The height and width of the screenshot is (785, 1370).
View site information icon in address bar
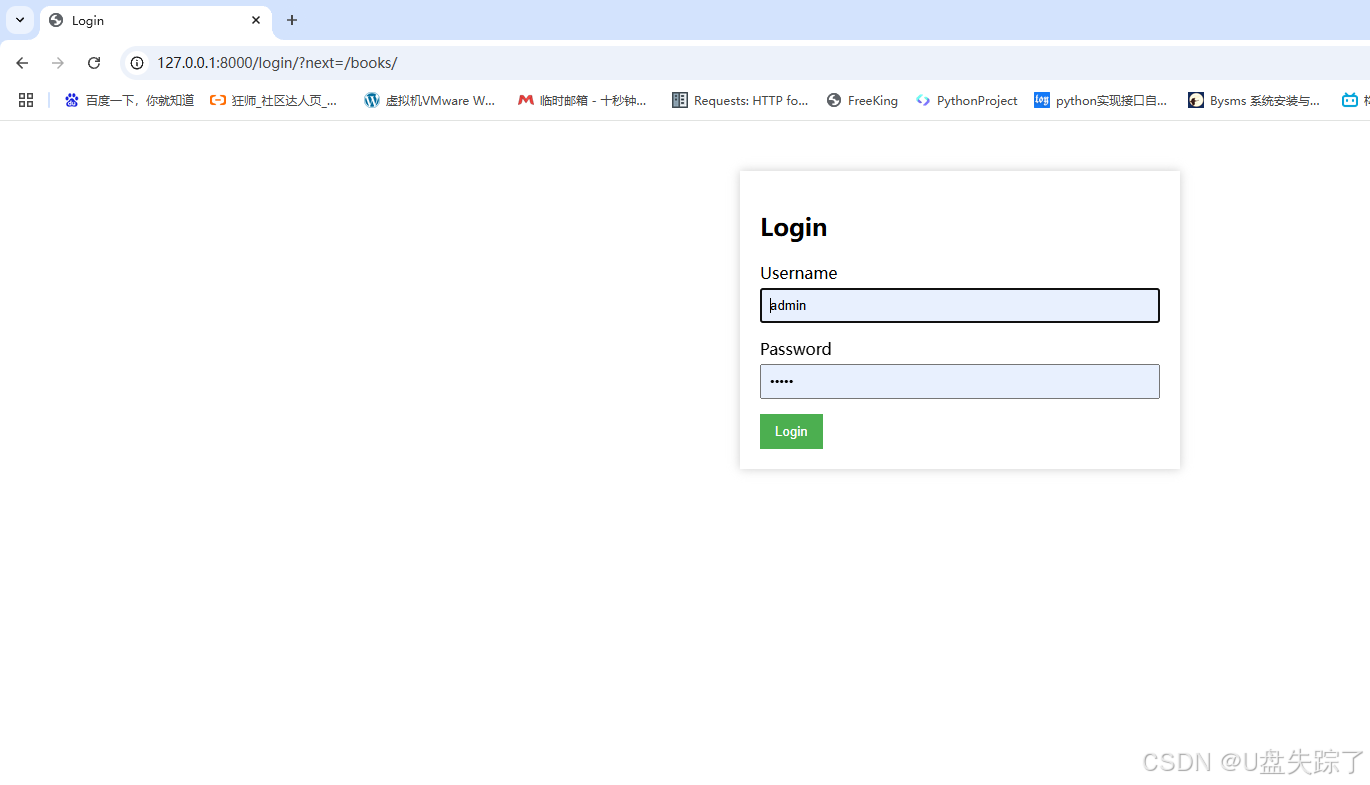[x=138, y=63]
